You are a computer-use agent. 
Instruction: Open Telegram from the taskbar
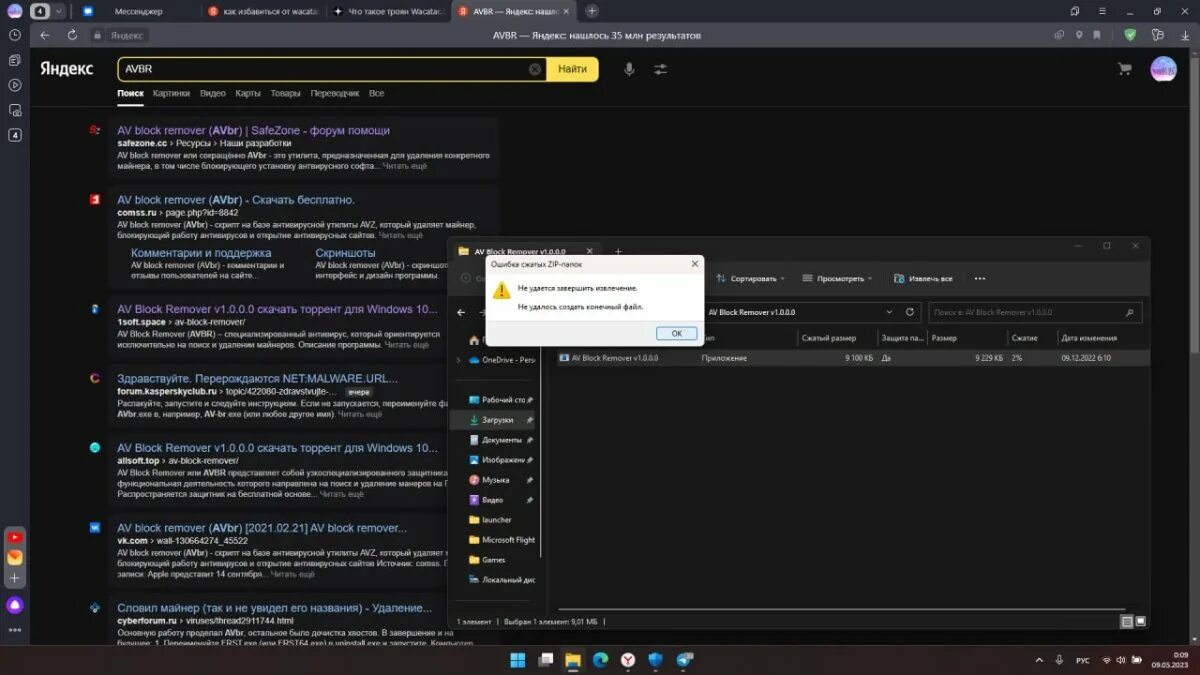(x=684, y=660)
